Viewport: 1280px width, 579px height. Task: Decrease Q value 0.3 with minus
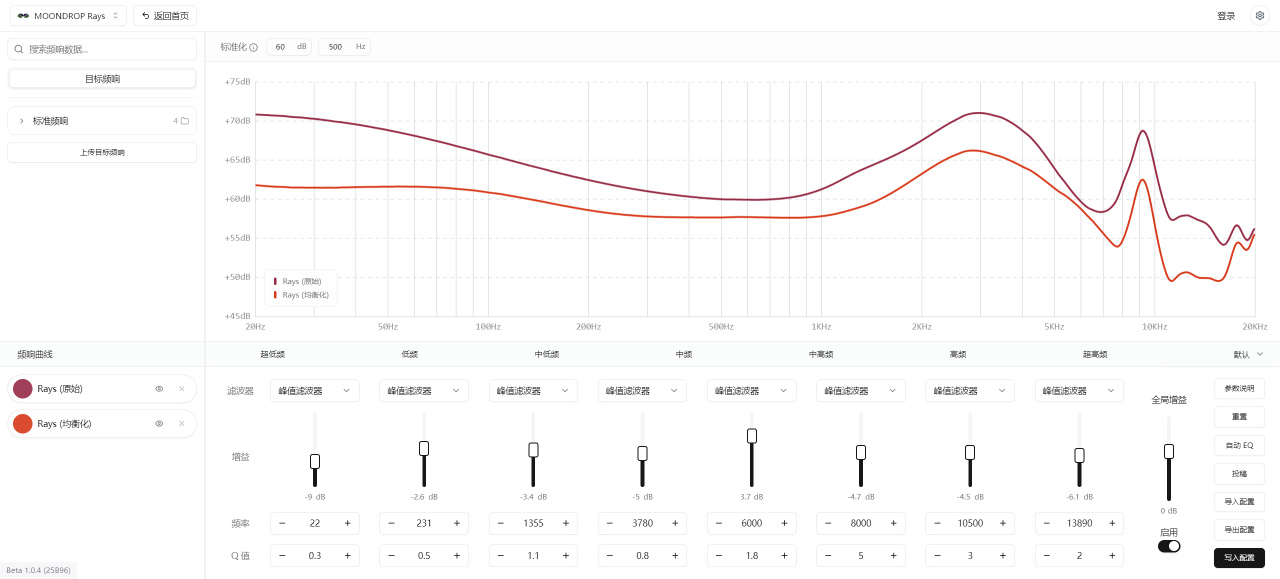click(x=282, y=555)
